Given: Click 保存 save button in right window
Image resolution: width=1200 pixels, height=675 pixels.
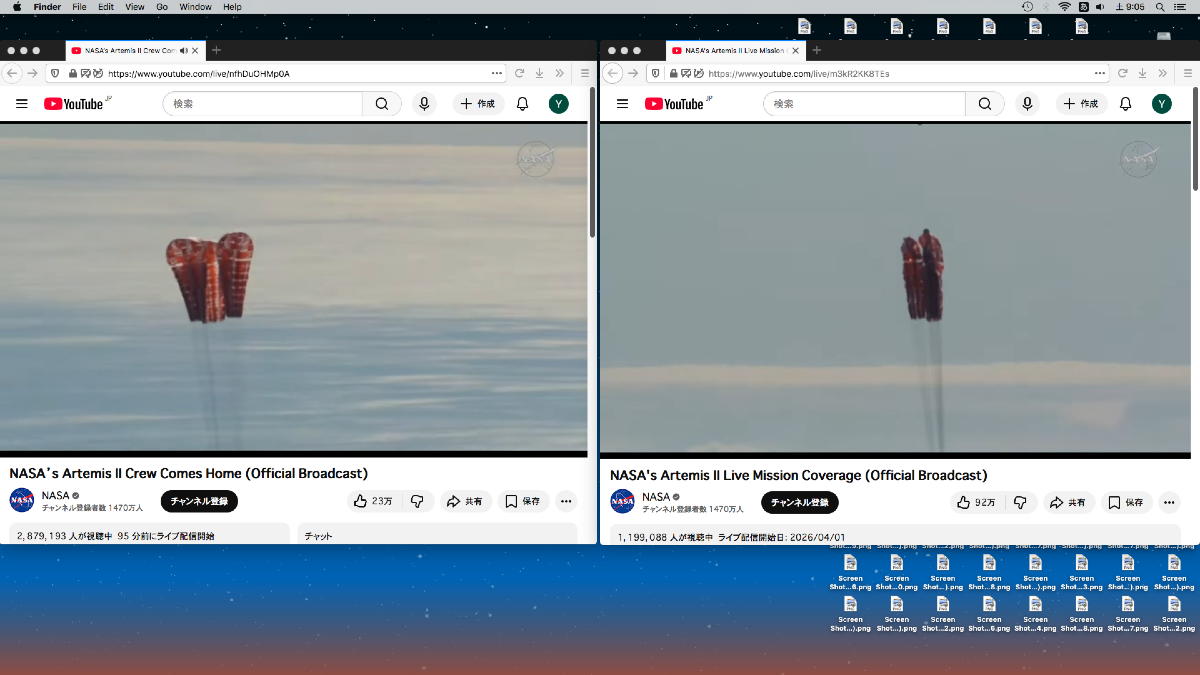Looking at the screenshot, I should point(1126,503).
